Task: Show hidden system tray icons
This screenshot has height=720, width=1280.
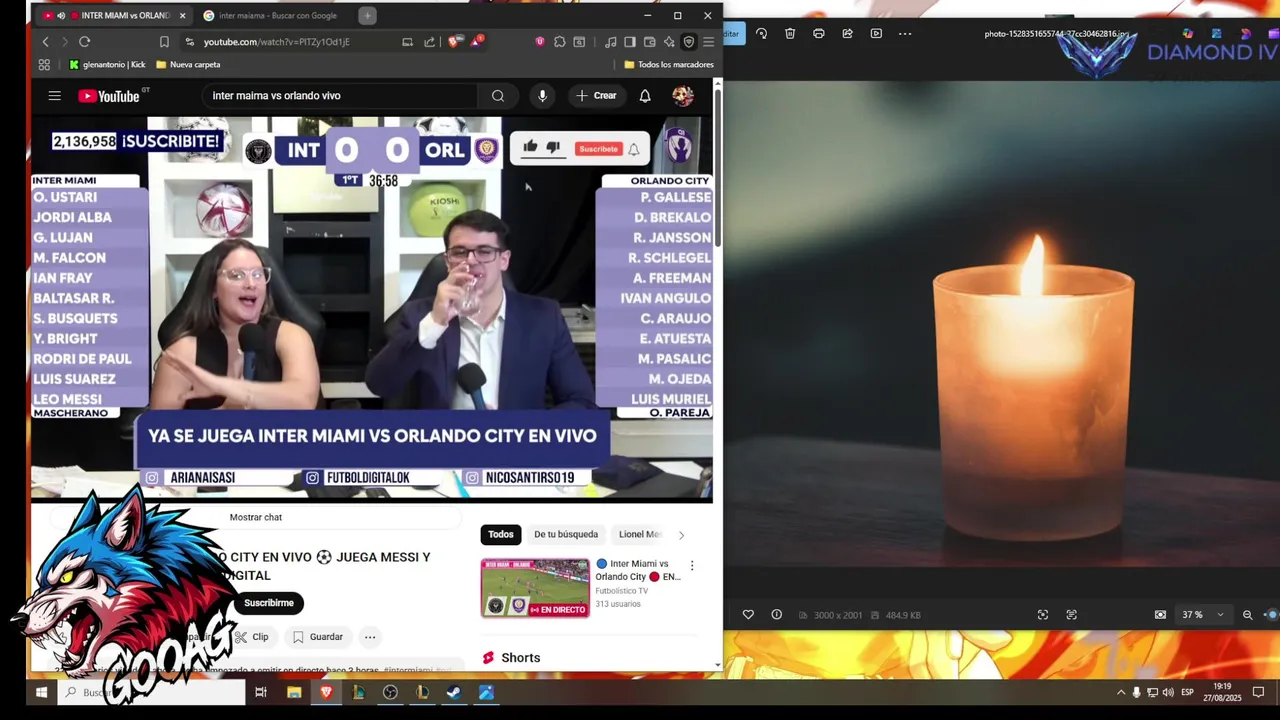Action: [1120, 692]
